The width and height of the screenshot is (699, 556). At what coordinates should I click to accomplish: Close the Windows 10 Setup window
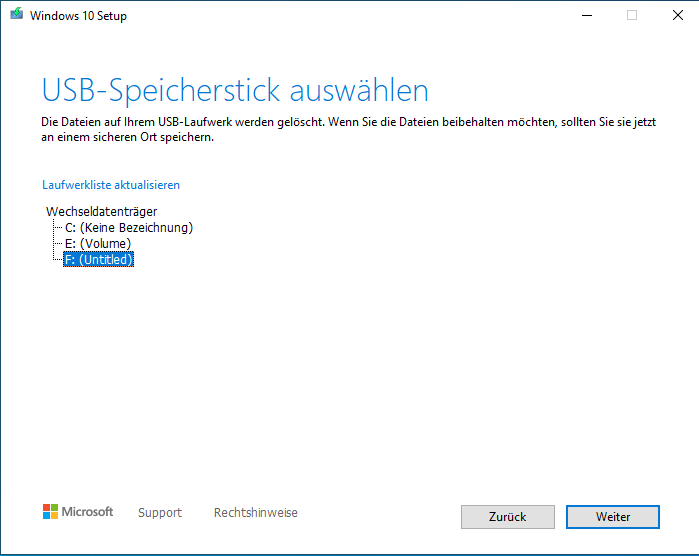coord(676,16)
